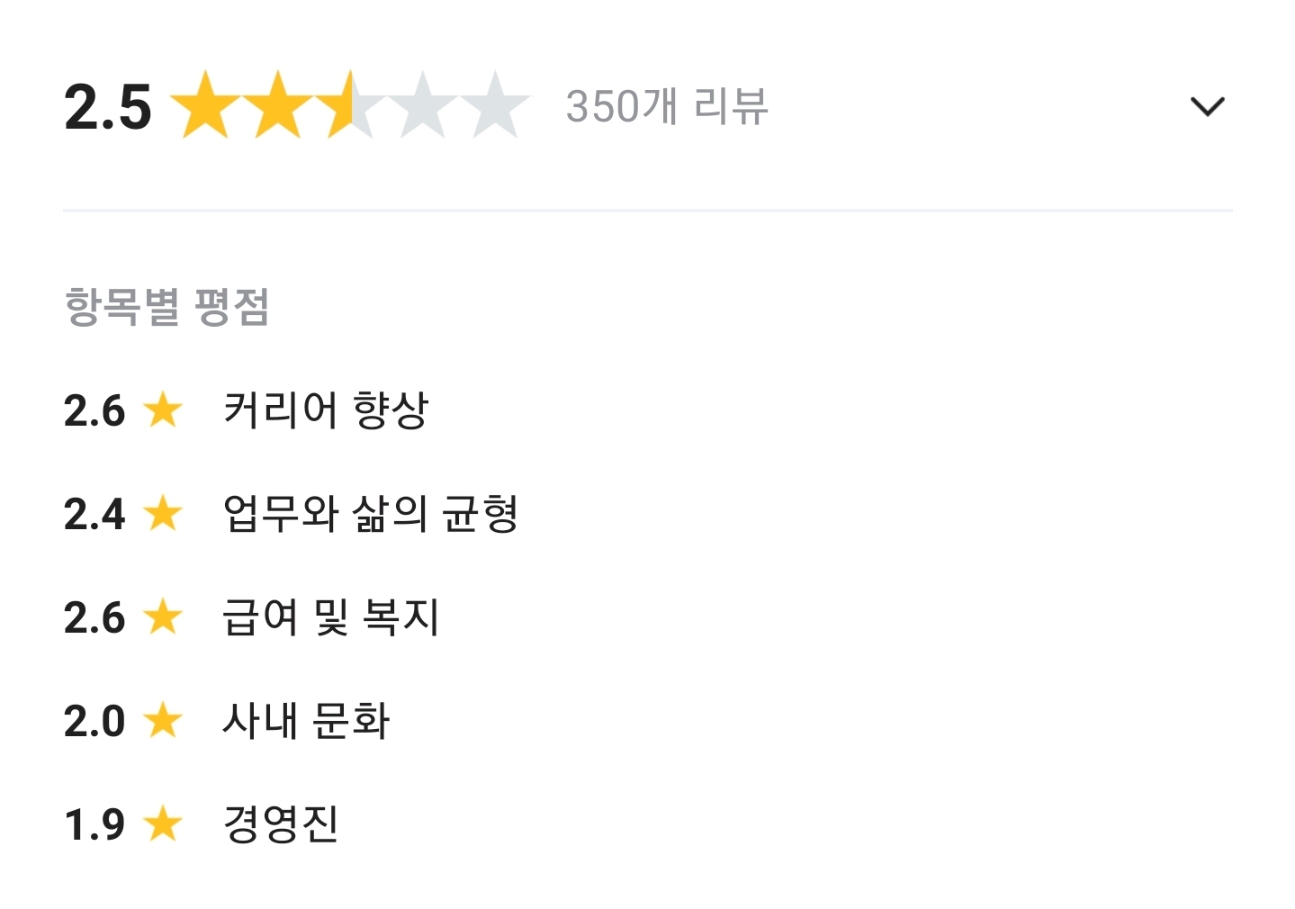Select the 급여 및 복지 category label
Screen dimensions: 1295x909
tap(330, 617)
